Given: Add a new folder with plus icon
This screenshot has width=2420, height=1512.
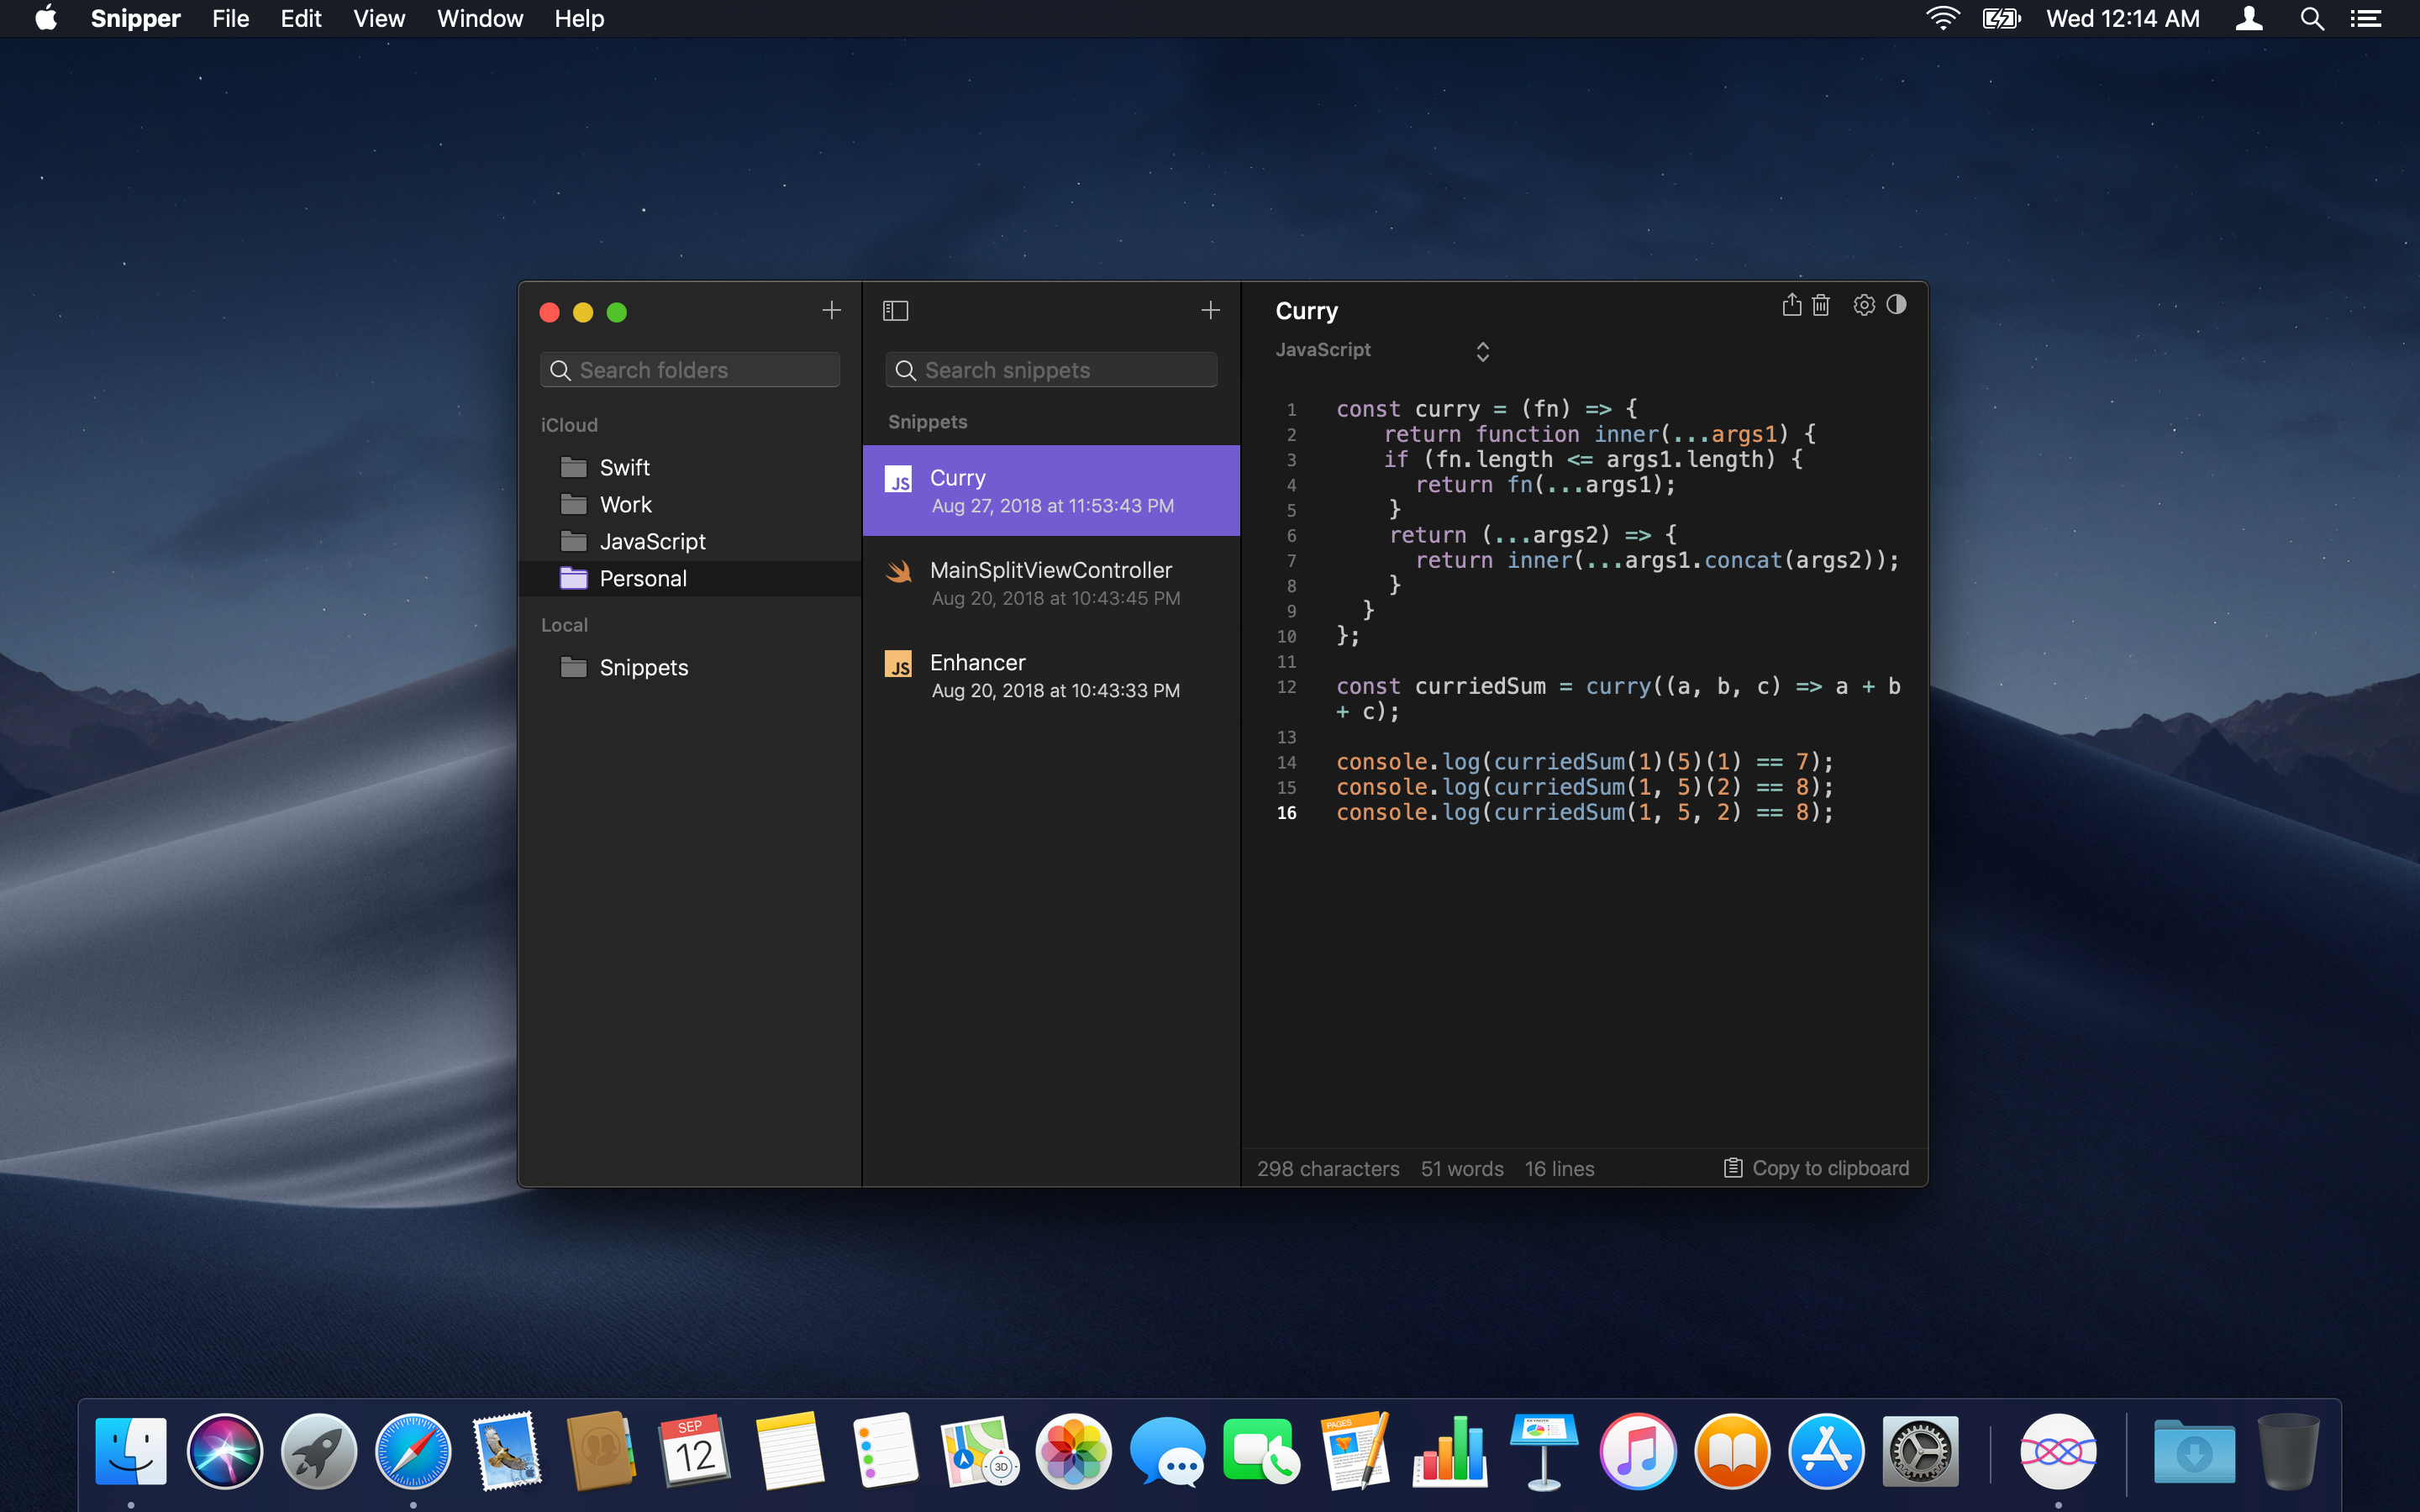Looking at the screenshot, I should [831, 311].
